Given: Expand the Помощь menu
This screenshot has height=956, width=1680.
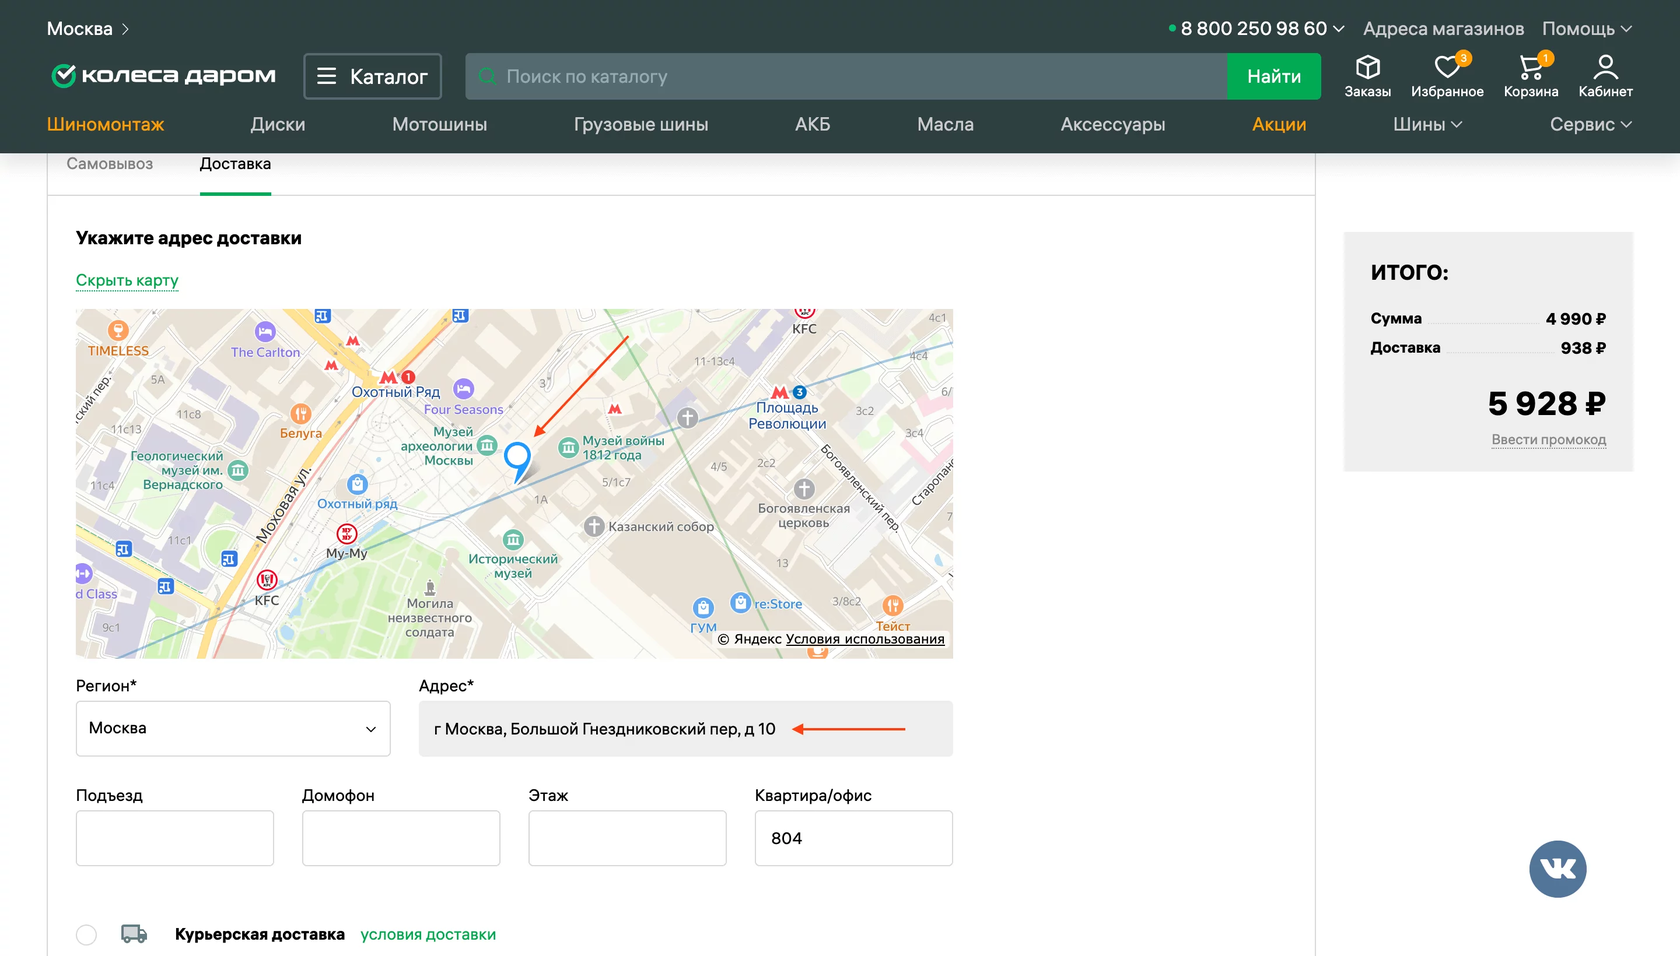Looking at the screenshot, I should [1587, 29].
